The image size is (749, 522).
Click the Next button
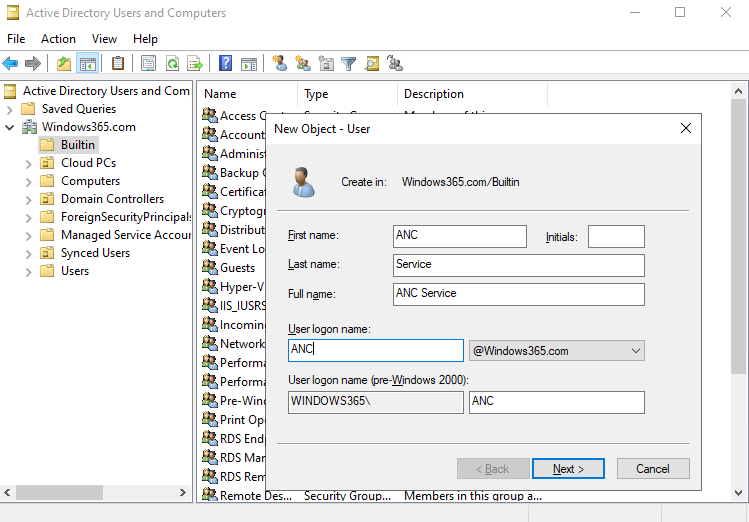[x=568, y=469]
